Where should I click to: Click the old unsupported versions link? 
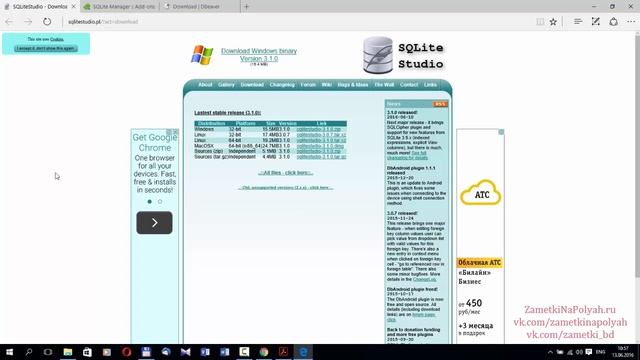pyautogui.click(x=285, y=188)
